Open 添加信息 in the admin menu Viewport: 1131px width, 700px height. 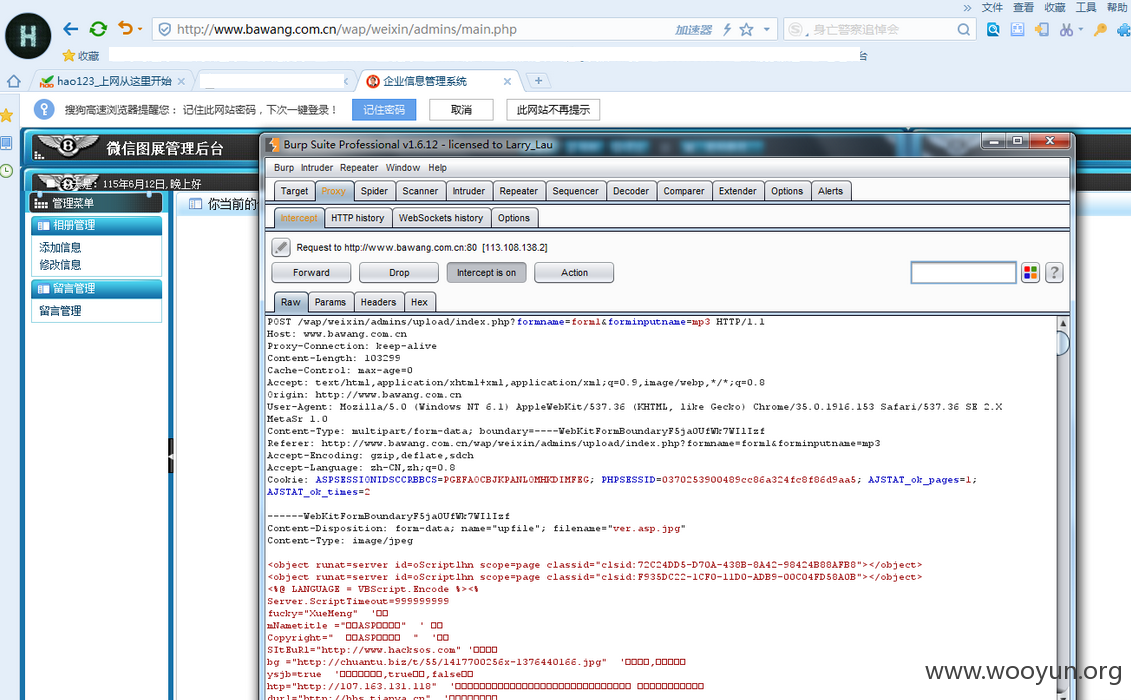pos(60,248)
